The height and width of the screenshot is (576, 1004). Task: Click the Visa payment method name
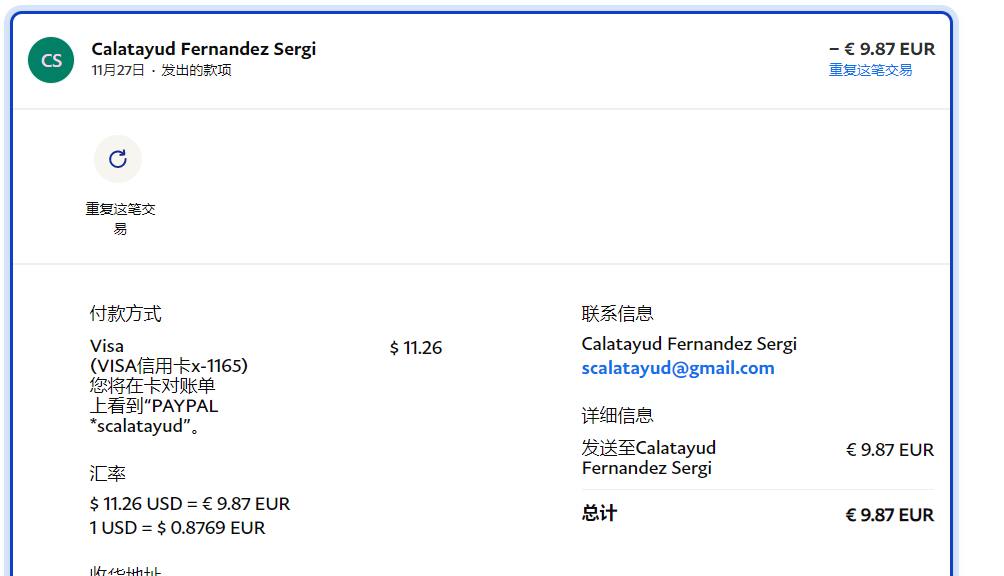click(107, 346)
